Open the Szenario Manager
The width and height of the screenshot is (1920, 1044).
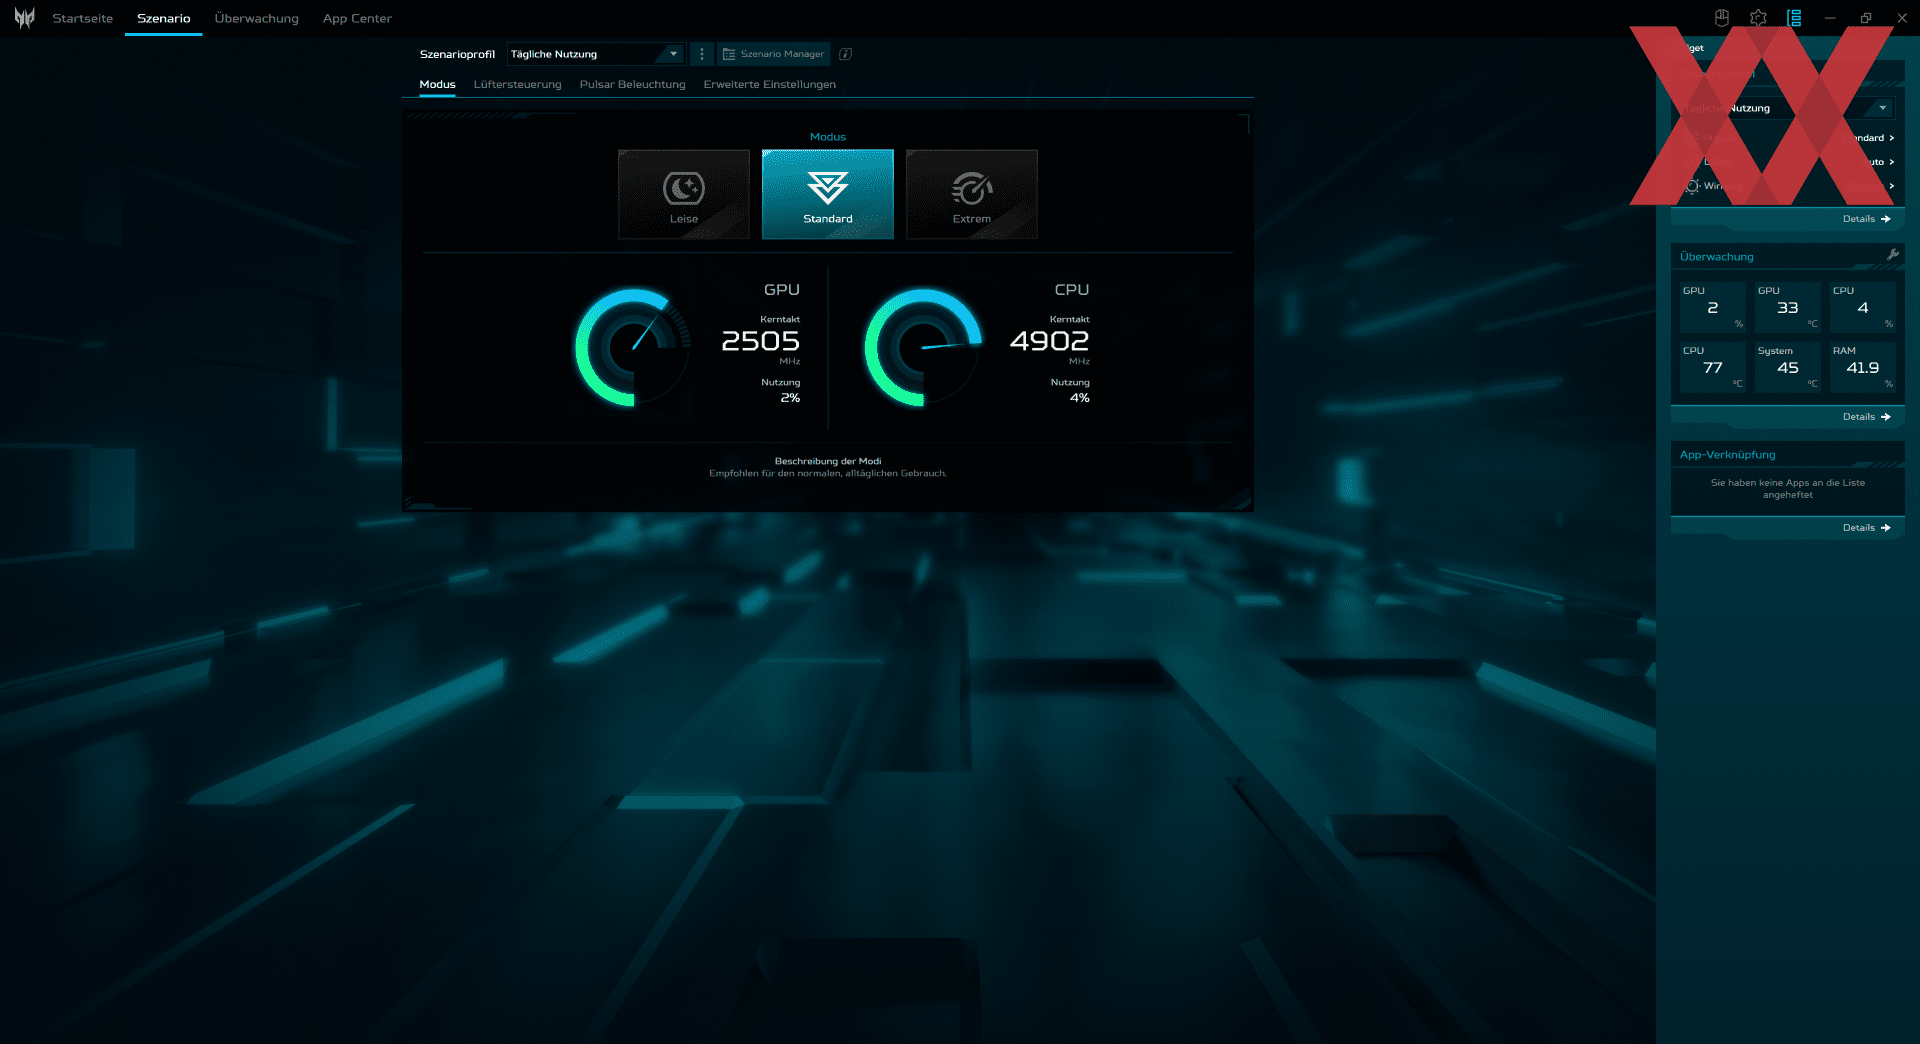774,54
